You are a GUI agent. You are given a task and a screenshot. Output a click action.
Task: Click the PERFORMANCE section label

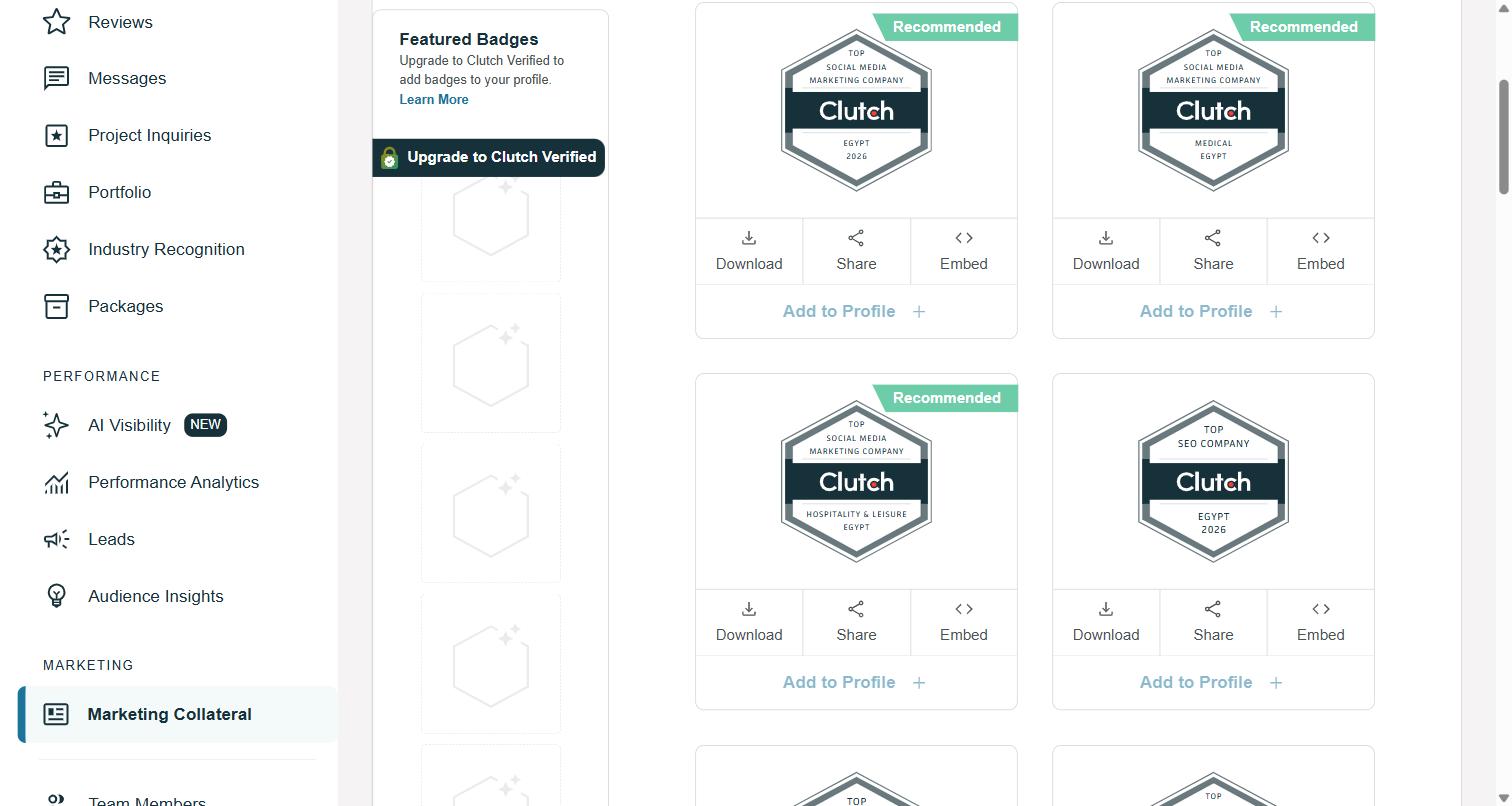pyautogui.click(x=102, y=376)
